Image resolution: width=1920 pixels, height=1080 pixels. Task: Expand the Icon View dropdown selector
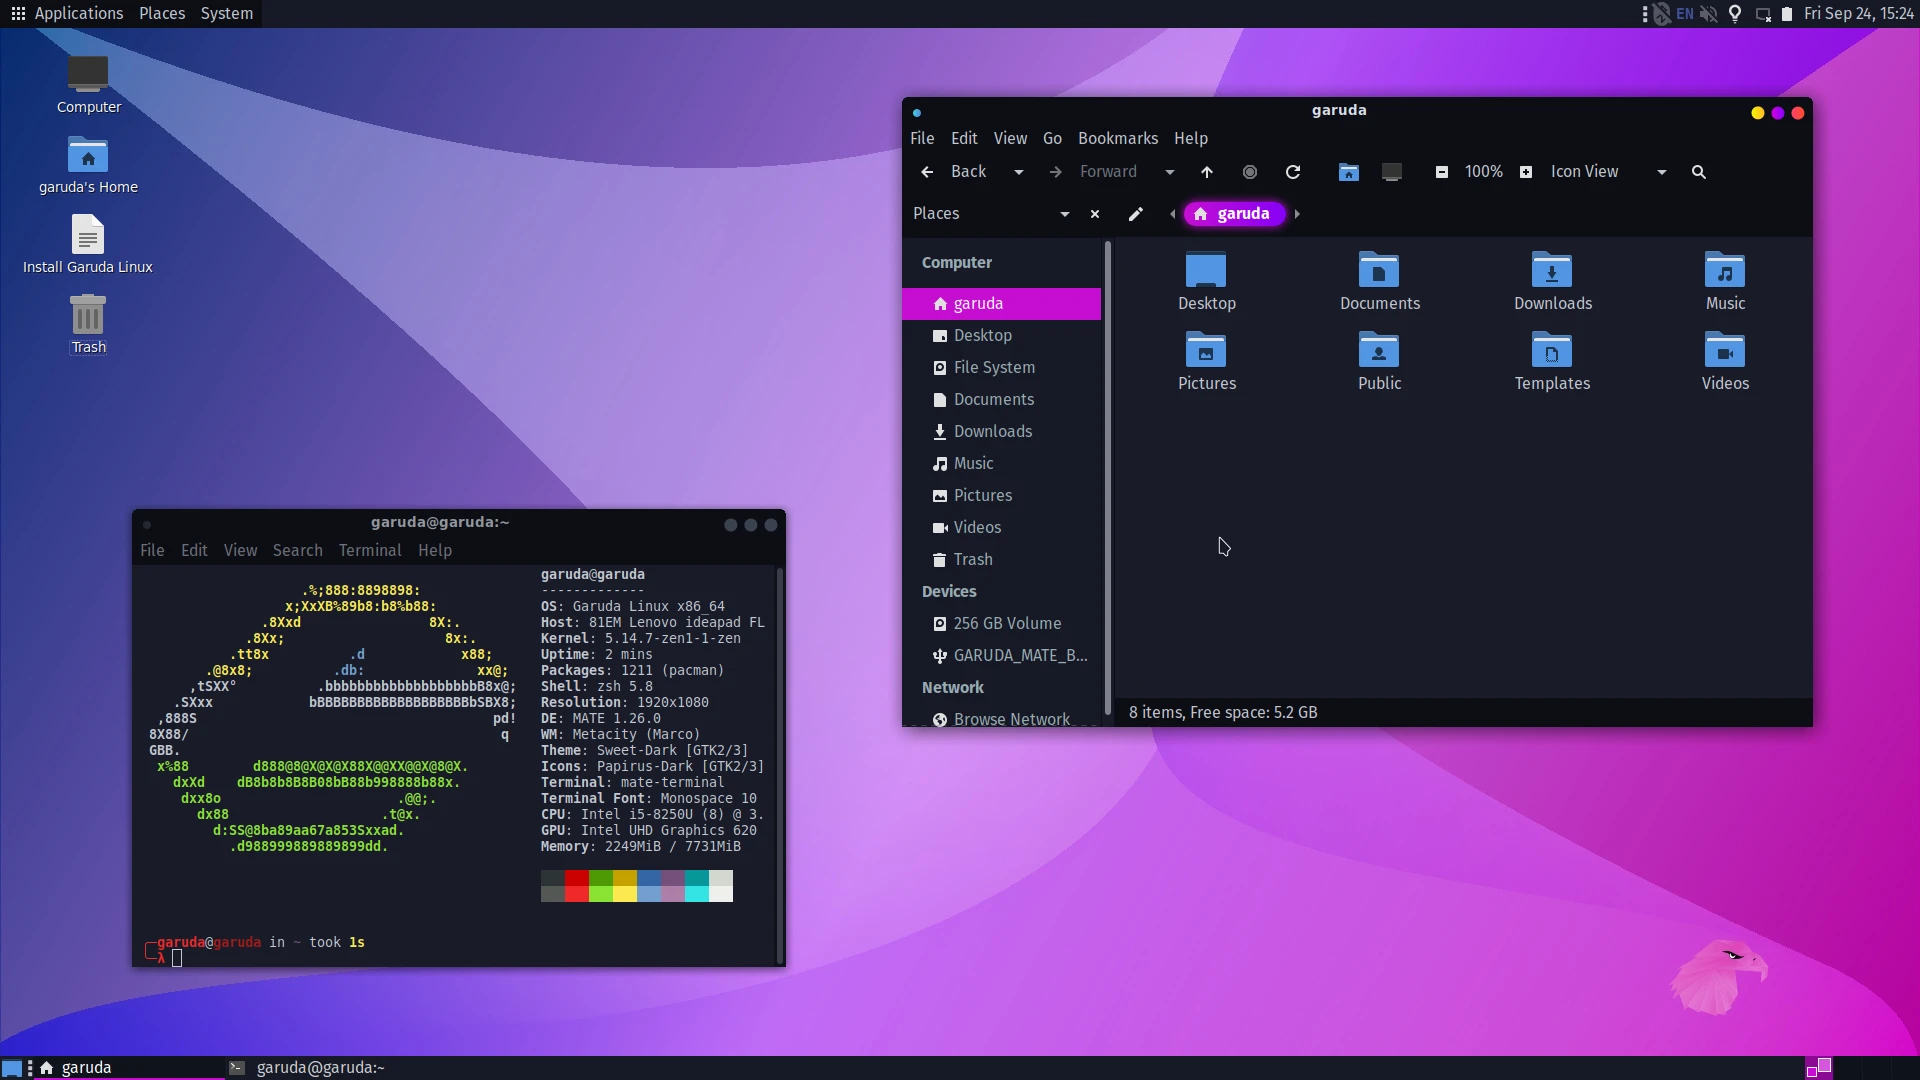click(x=1662, y=171)
